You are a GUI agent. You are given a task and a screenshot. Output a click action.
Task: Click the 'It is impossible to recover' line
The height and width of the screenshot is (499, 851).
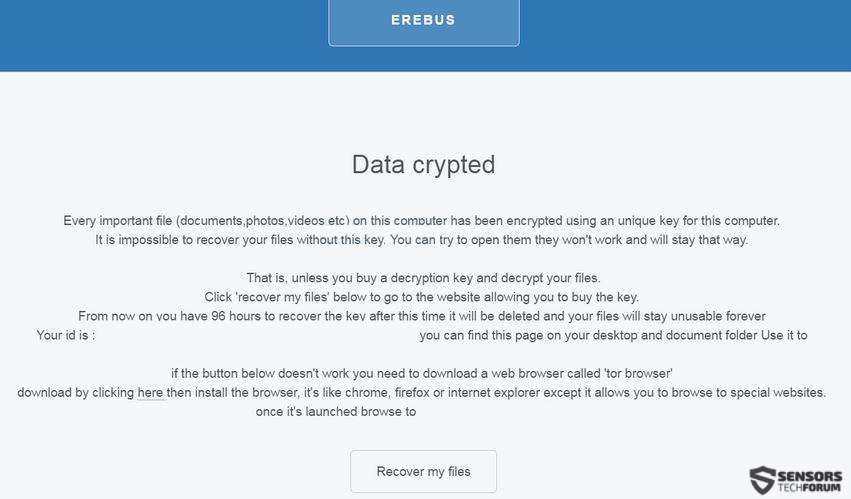coord(421,240)
